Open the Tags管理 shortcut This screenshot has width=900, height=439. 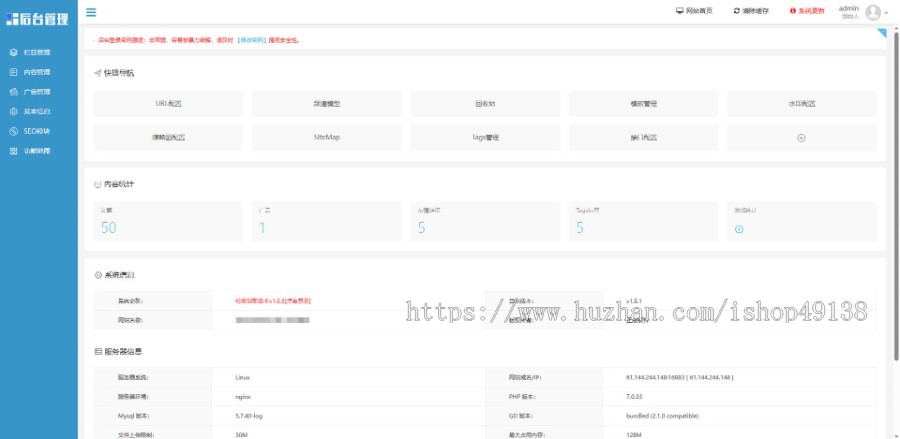click(485, 138)
